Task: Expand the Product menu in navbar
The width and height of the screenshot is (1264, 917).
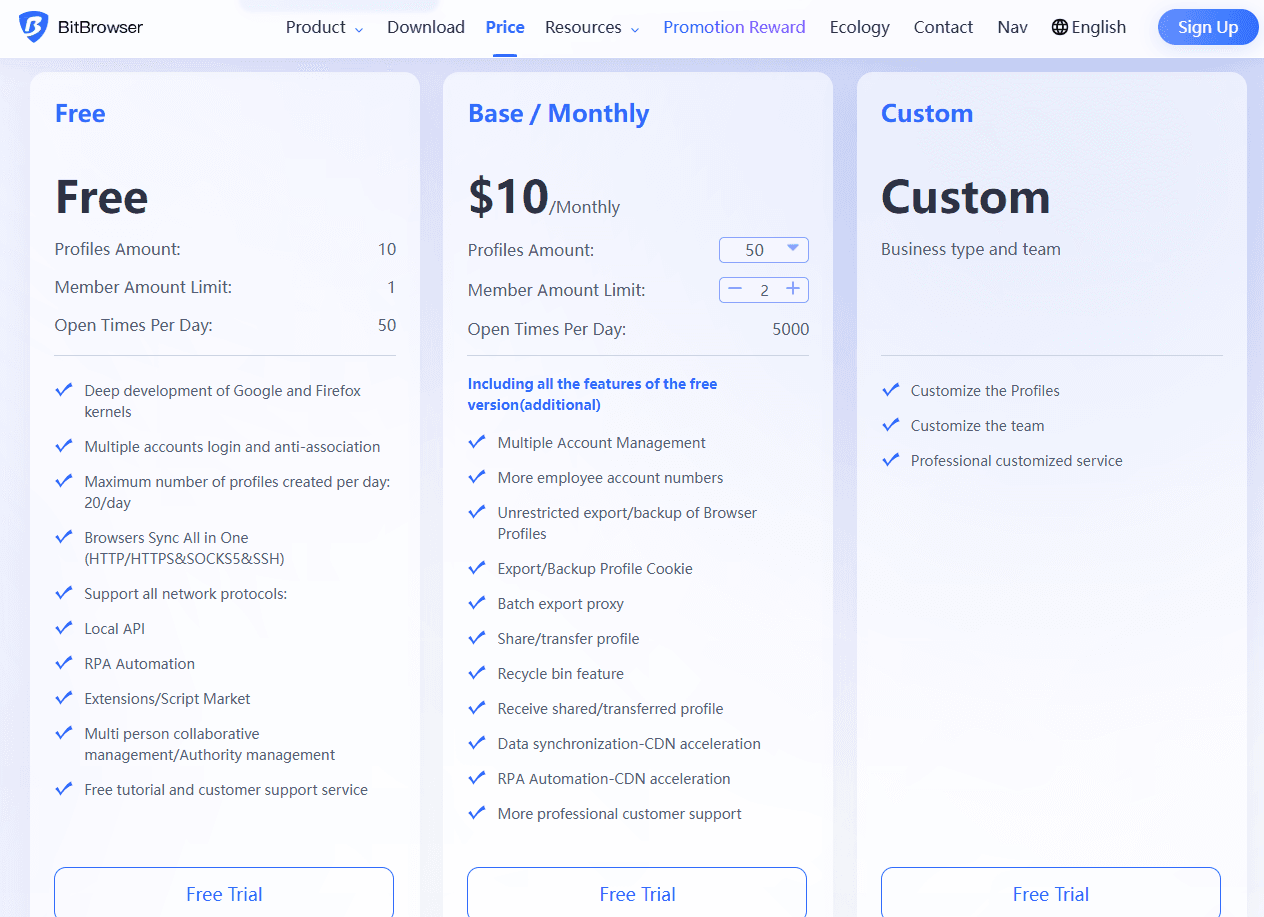Action: pos(324,27)
